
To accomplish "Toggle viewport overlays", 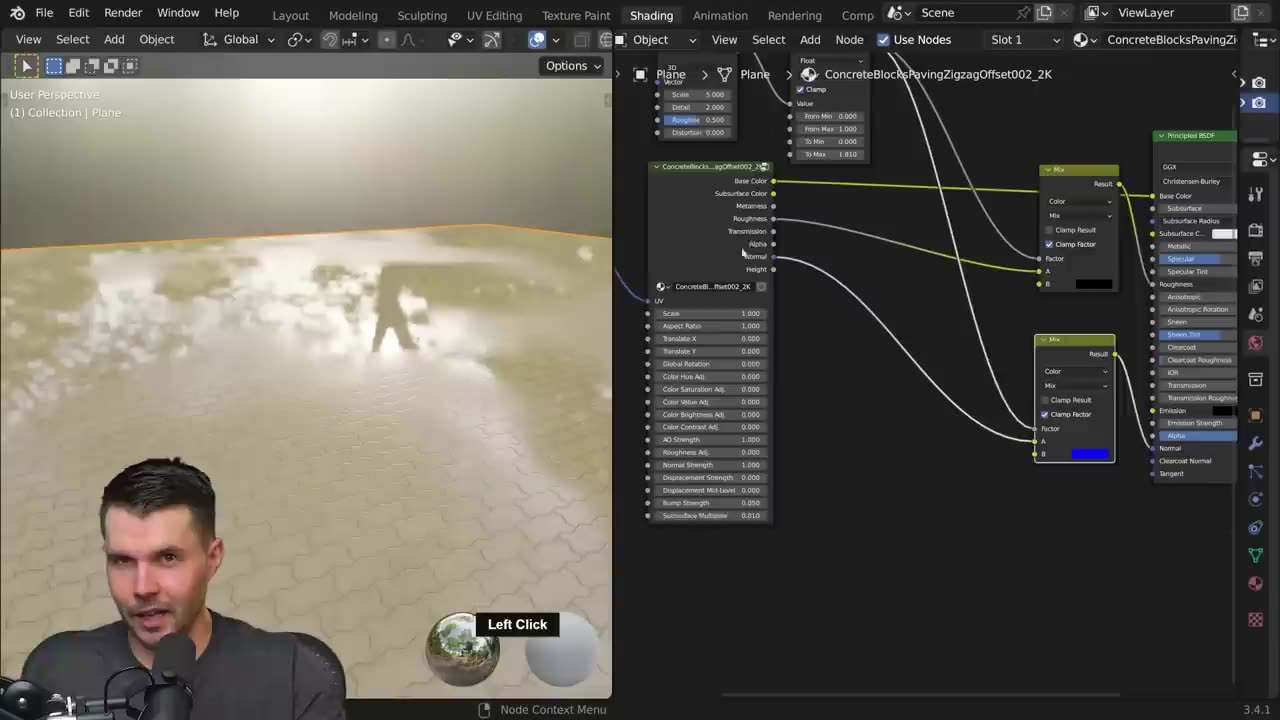I will point(537,40).
